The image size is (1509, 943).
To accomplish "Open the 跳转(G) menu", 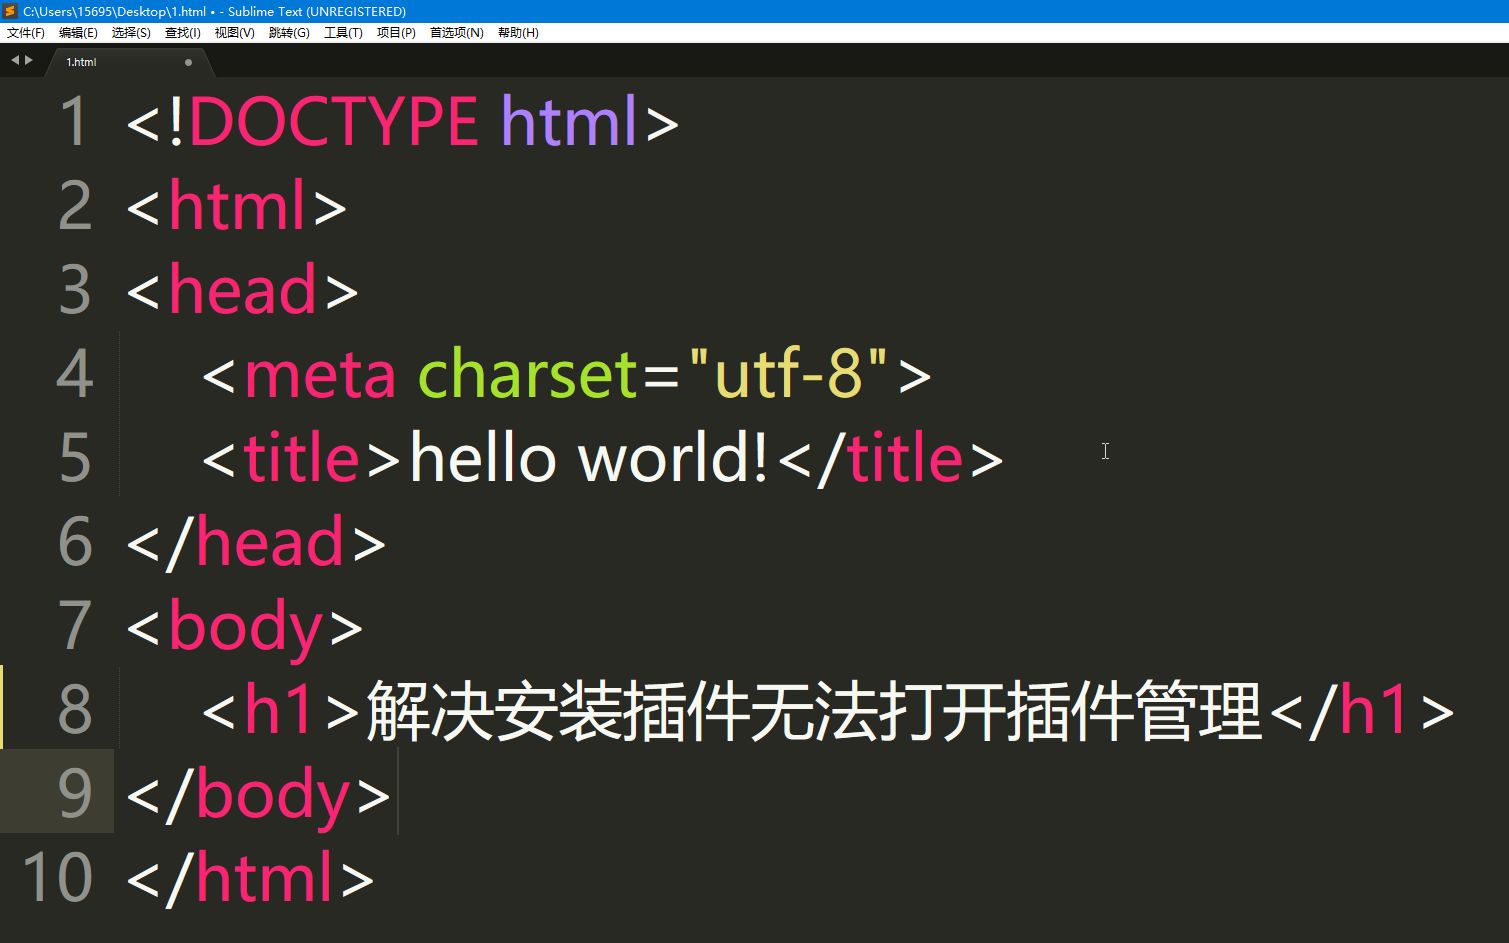I will pos(288,32).
